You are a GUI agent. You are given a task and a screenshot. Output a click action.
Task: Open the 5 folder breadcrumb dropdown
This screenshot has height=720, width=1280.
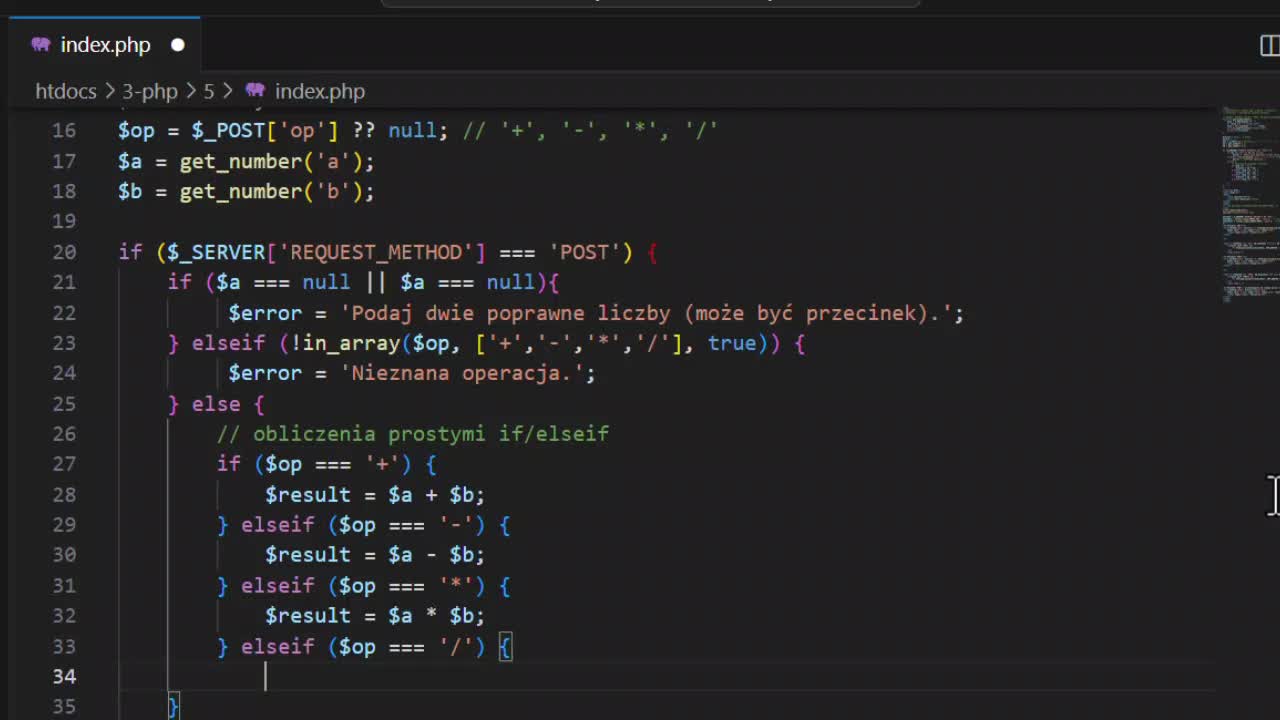coord(208,91)
